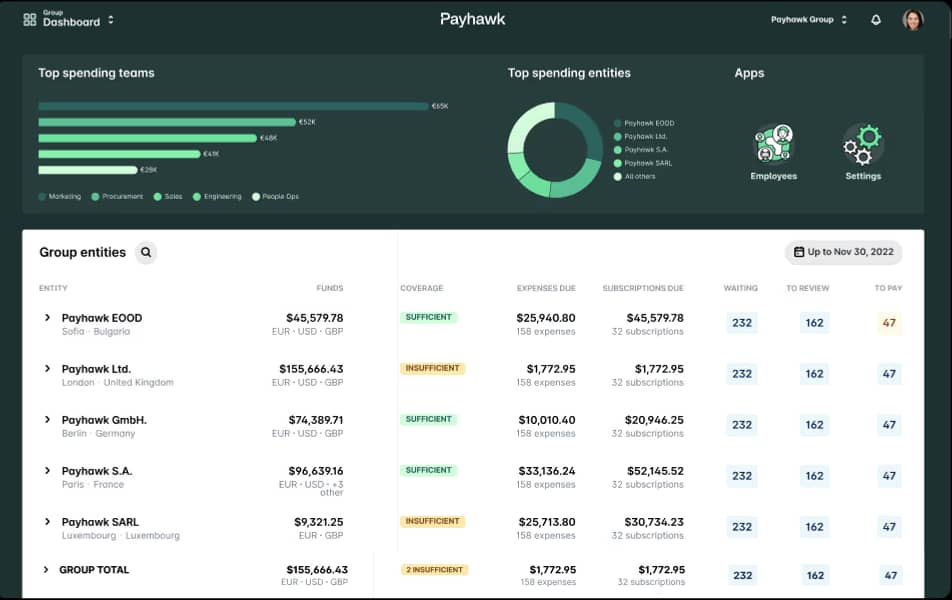Sort by the EXPENSES DUE column header
Image resolution: width=952 pixels, height=600 pixels.
[x=546, y=288]
